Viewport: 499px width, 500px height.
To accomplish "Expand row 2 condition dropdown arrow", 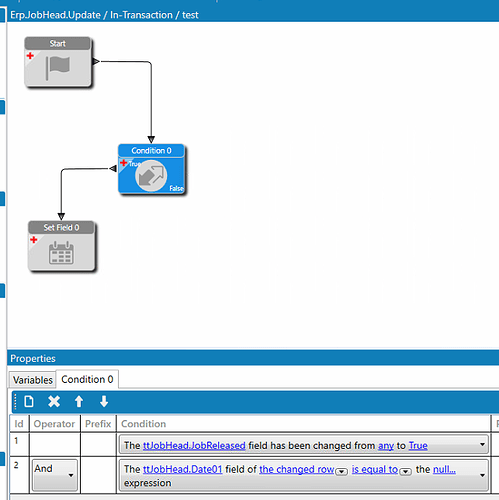I will (482, 475).
